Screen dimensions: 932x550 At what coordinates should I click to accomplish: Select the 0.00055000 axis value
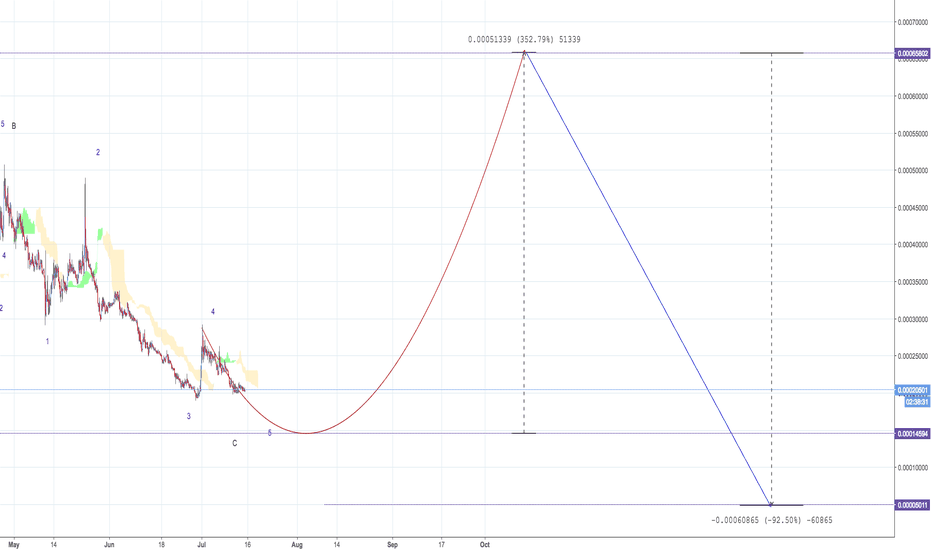[912, 133]
